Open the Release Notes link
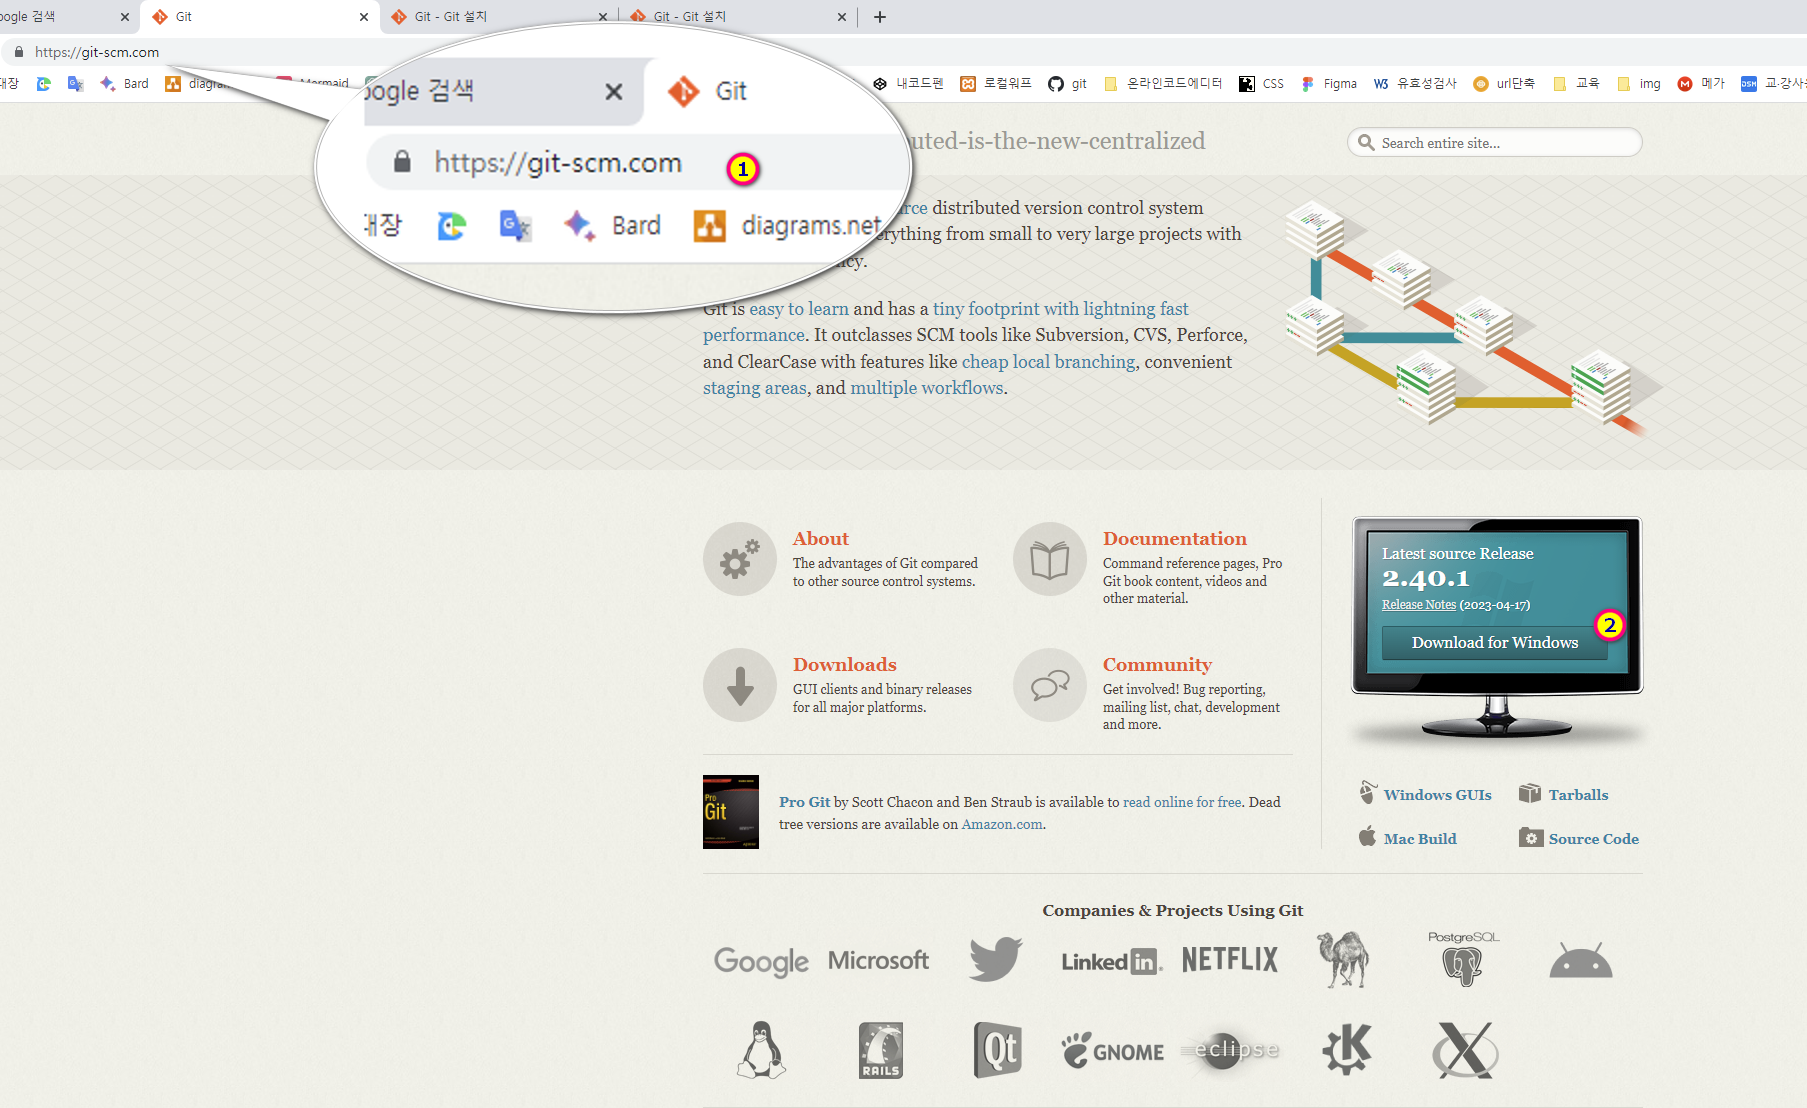This screenshot has width=1807, height=1108. tap(1418, 605)
